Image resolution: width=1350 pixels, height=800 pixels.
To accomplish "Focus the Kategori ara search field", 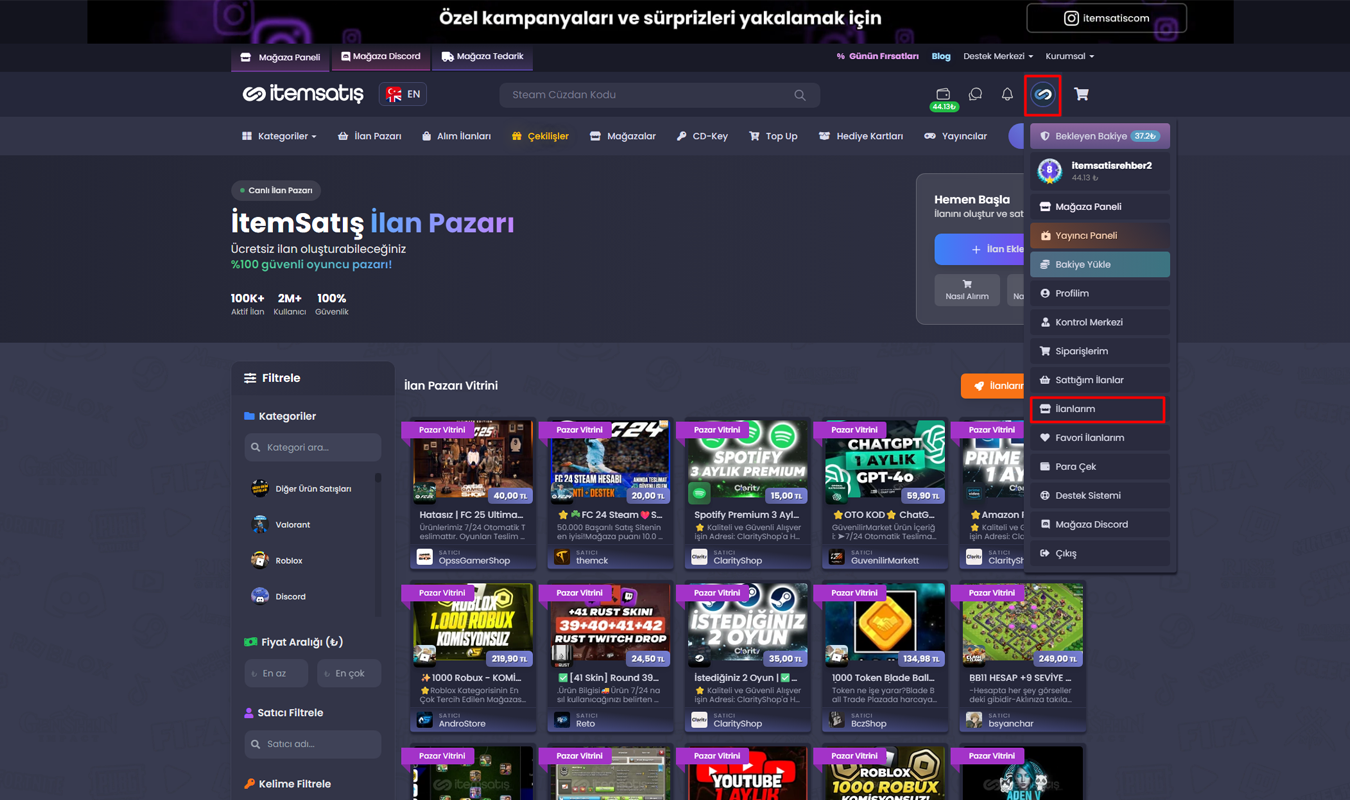I will [313, 448].
